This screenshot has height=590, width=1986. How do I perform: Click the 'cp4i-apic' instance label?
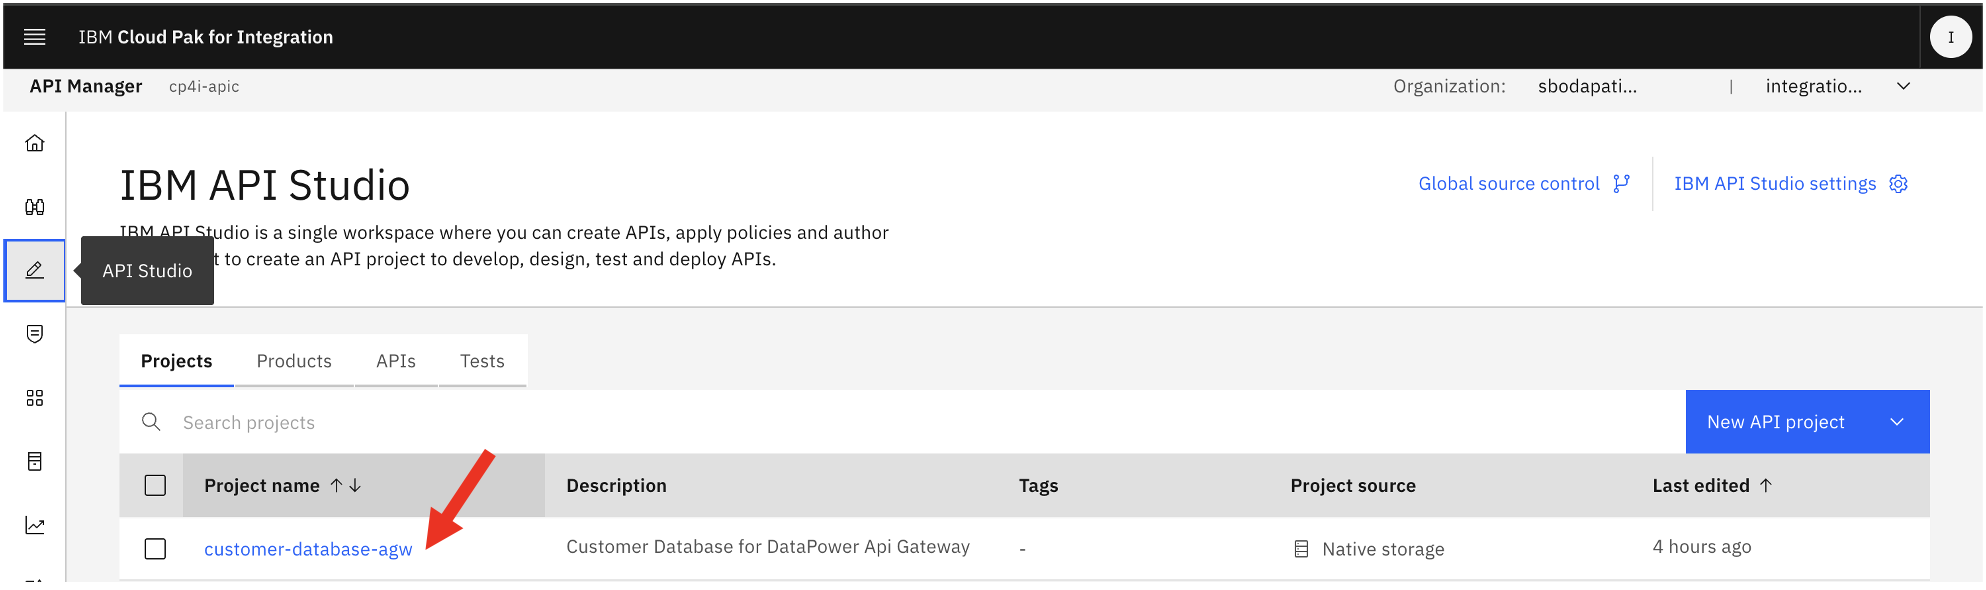[204, 87]
